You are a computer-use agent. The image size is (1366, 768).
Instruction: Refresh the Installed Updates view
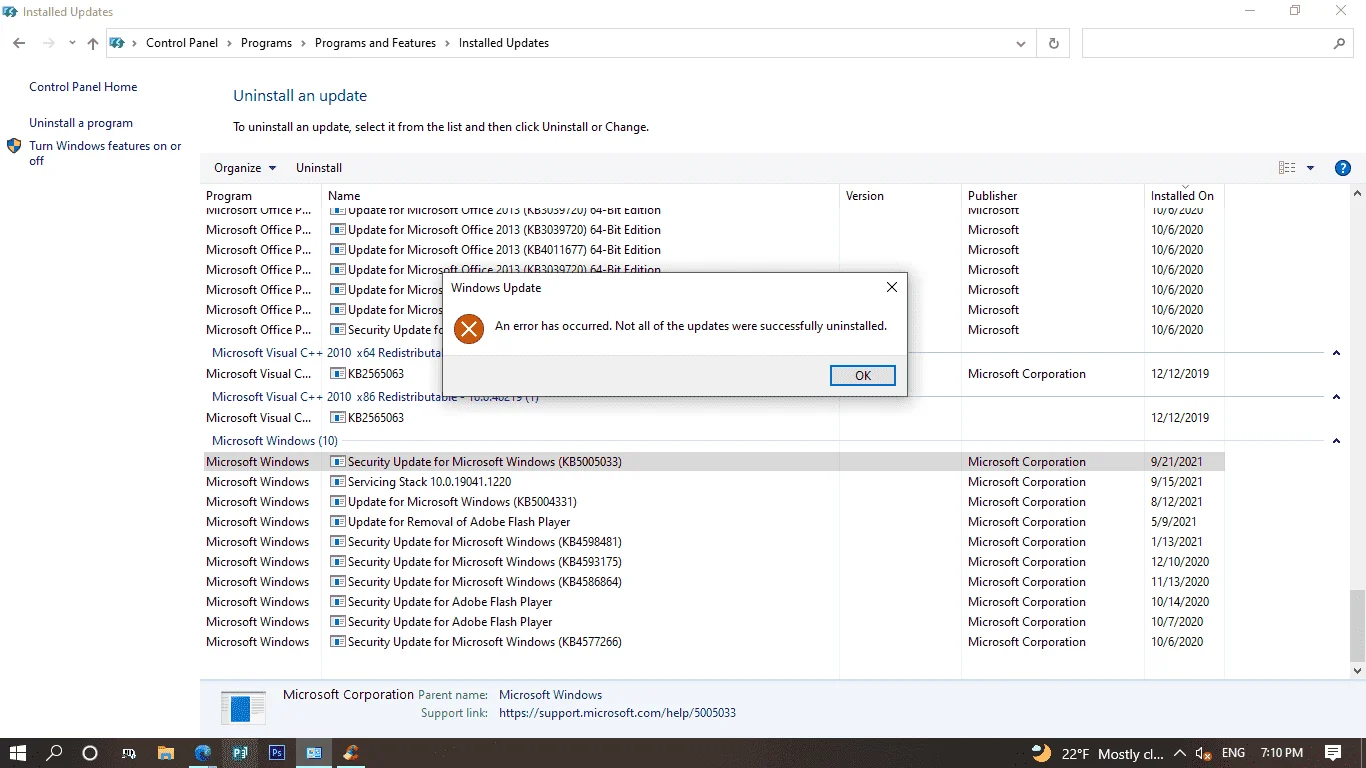pyautogui.click(x=1053, y=43)
